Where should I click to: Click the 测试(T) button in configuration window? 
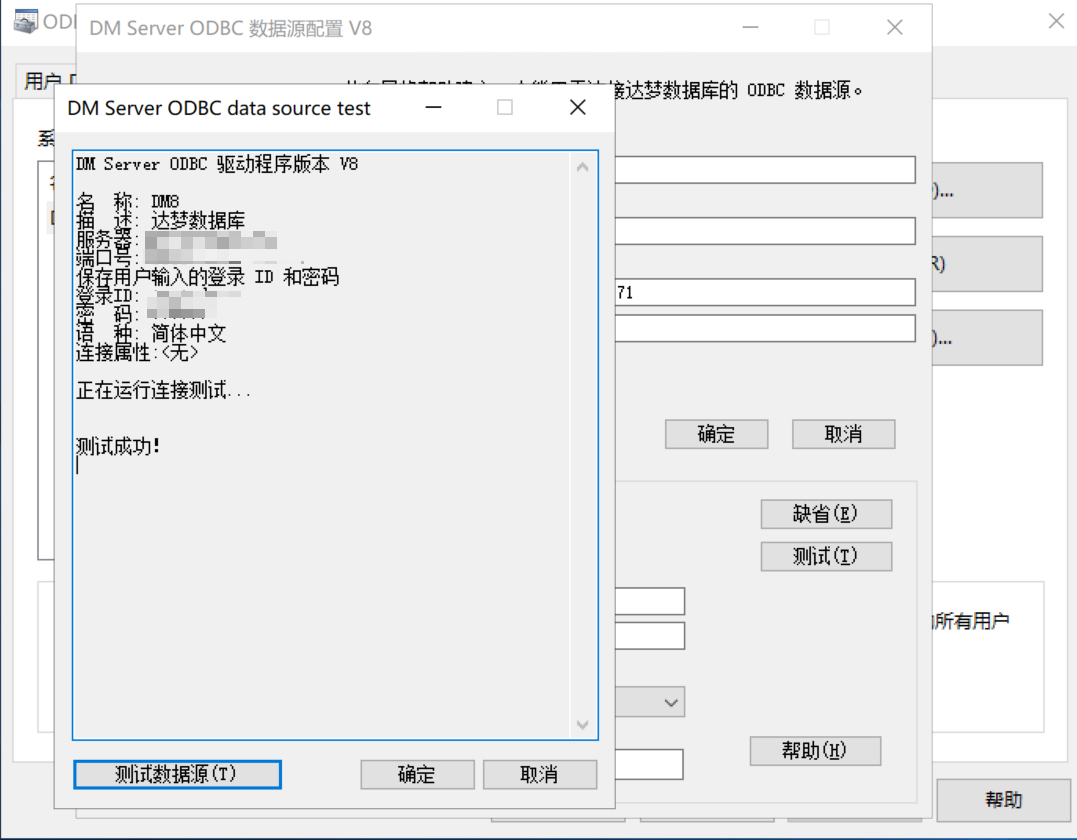coord(826,556)
